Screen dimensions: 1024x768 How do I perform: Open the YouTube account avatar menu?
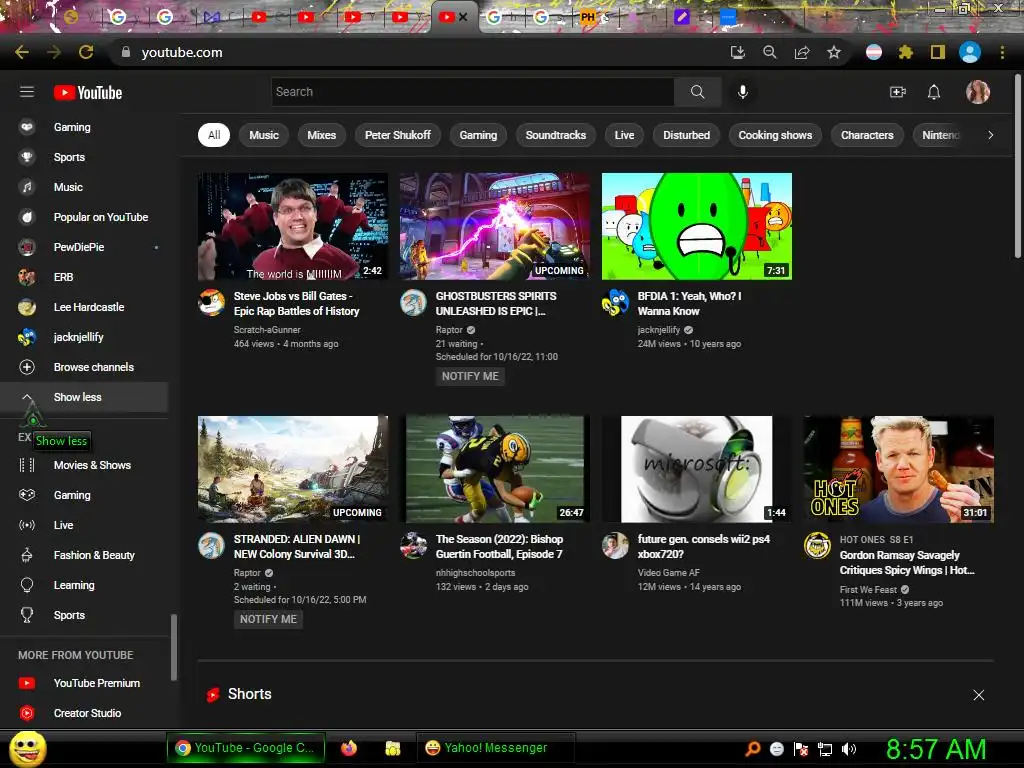pos(978,92)
